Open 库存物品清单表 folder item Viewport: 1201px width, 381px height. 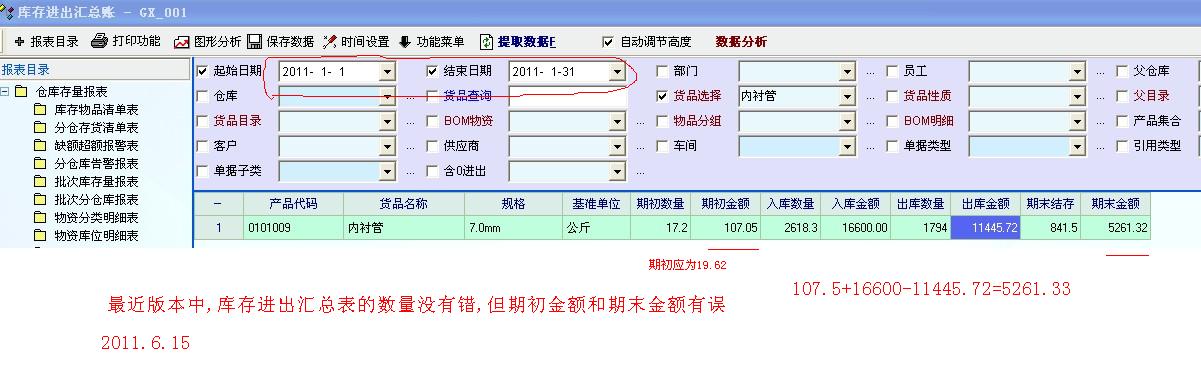point(96,110)
